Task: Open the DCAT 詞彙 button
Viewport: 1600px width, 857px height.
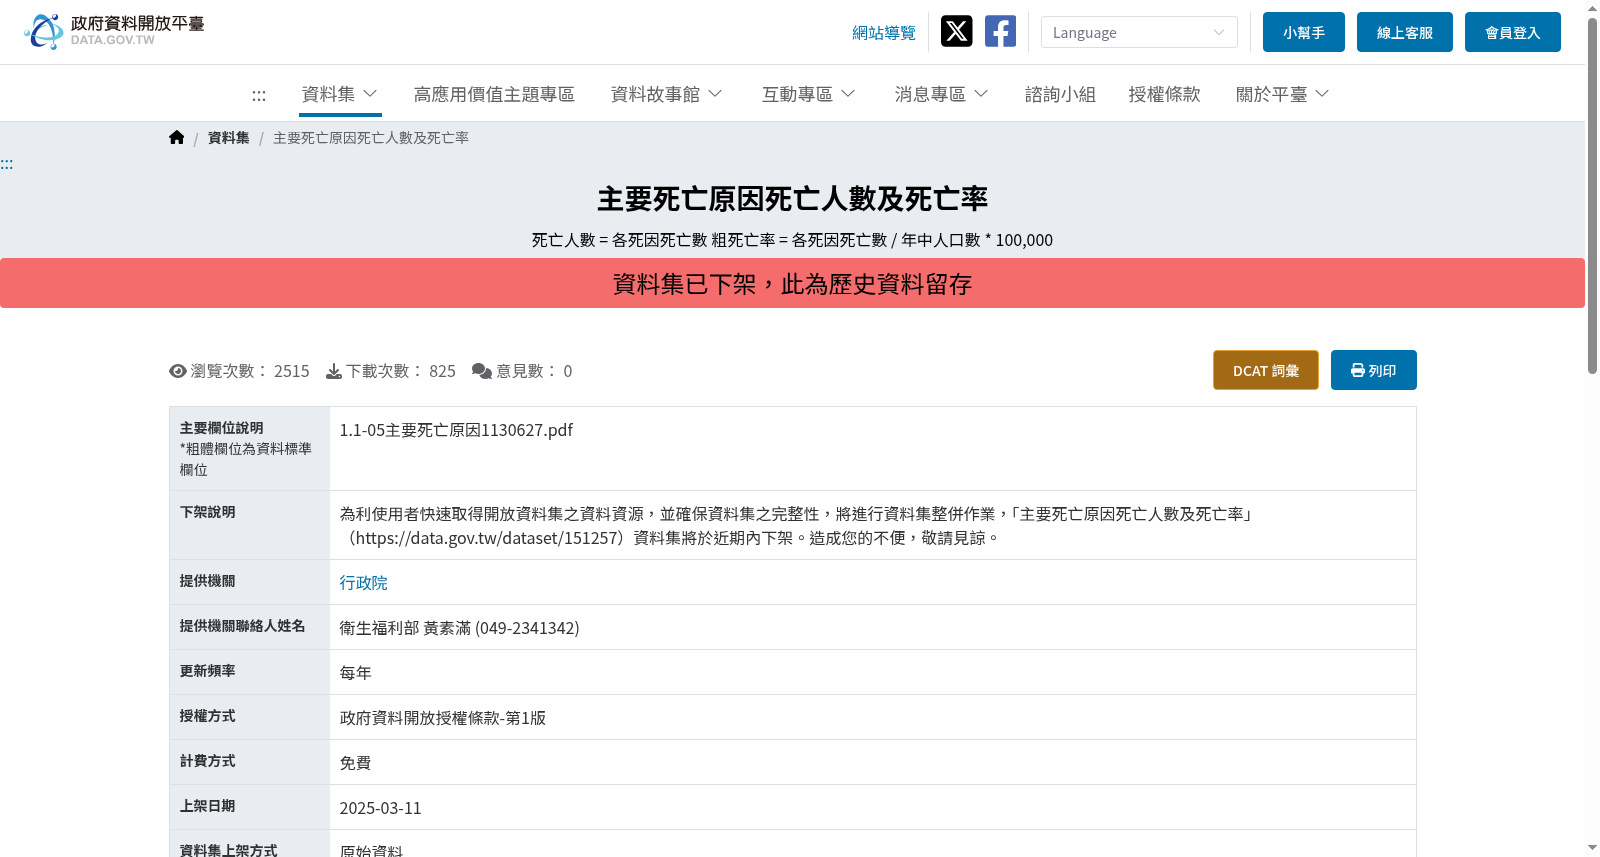Action: (x=1266, y=370)
